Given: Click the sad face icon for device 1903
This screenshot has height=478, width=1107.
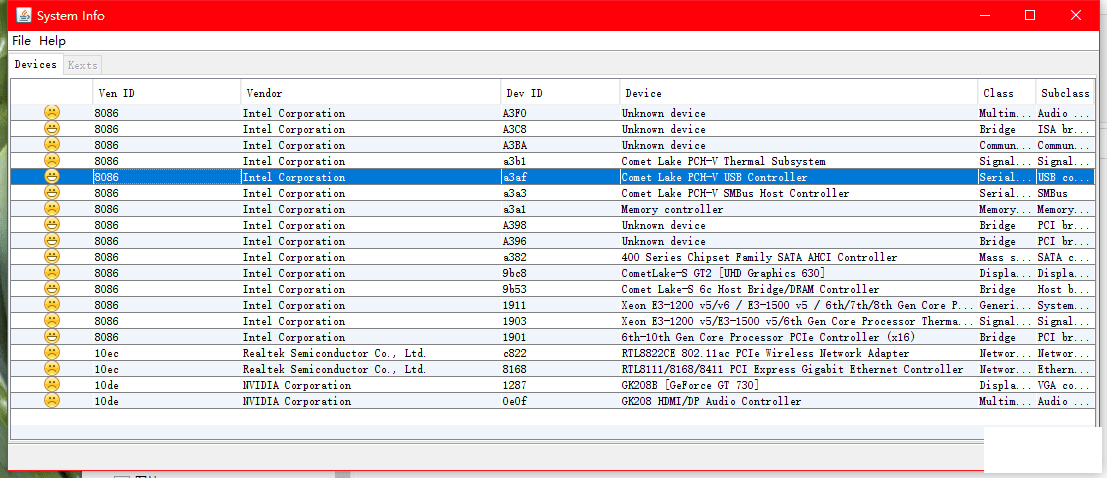Looking at the screenshot, I should 52,321.
